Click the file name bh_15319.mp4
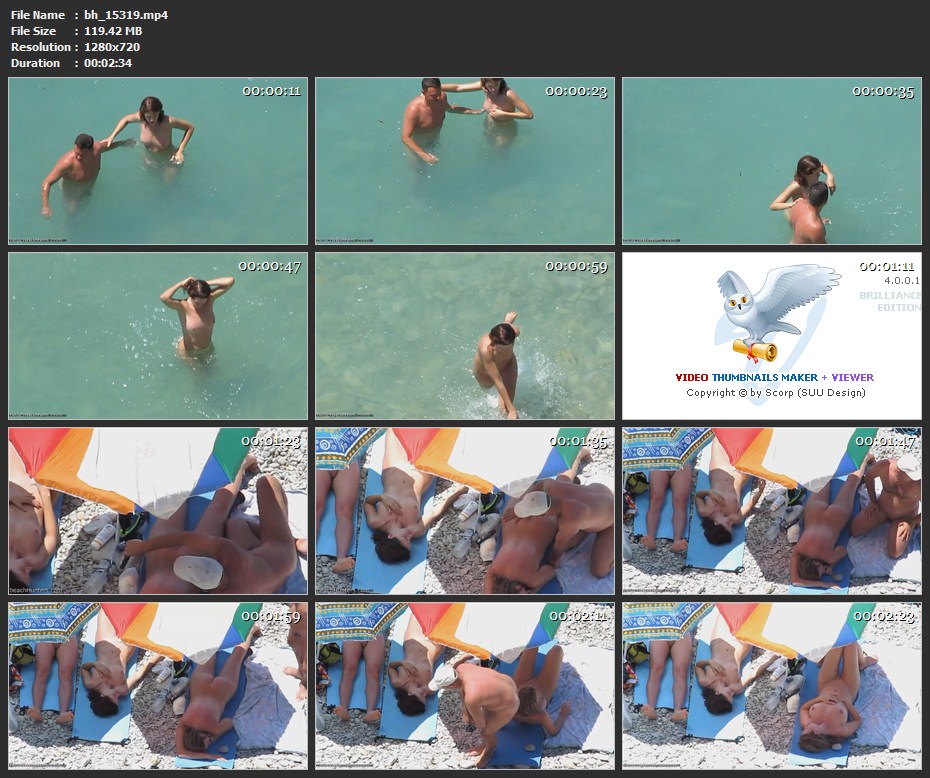The image size is (930, 778). pyautogui.click(x=126, y=15)
